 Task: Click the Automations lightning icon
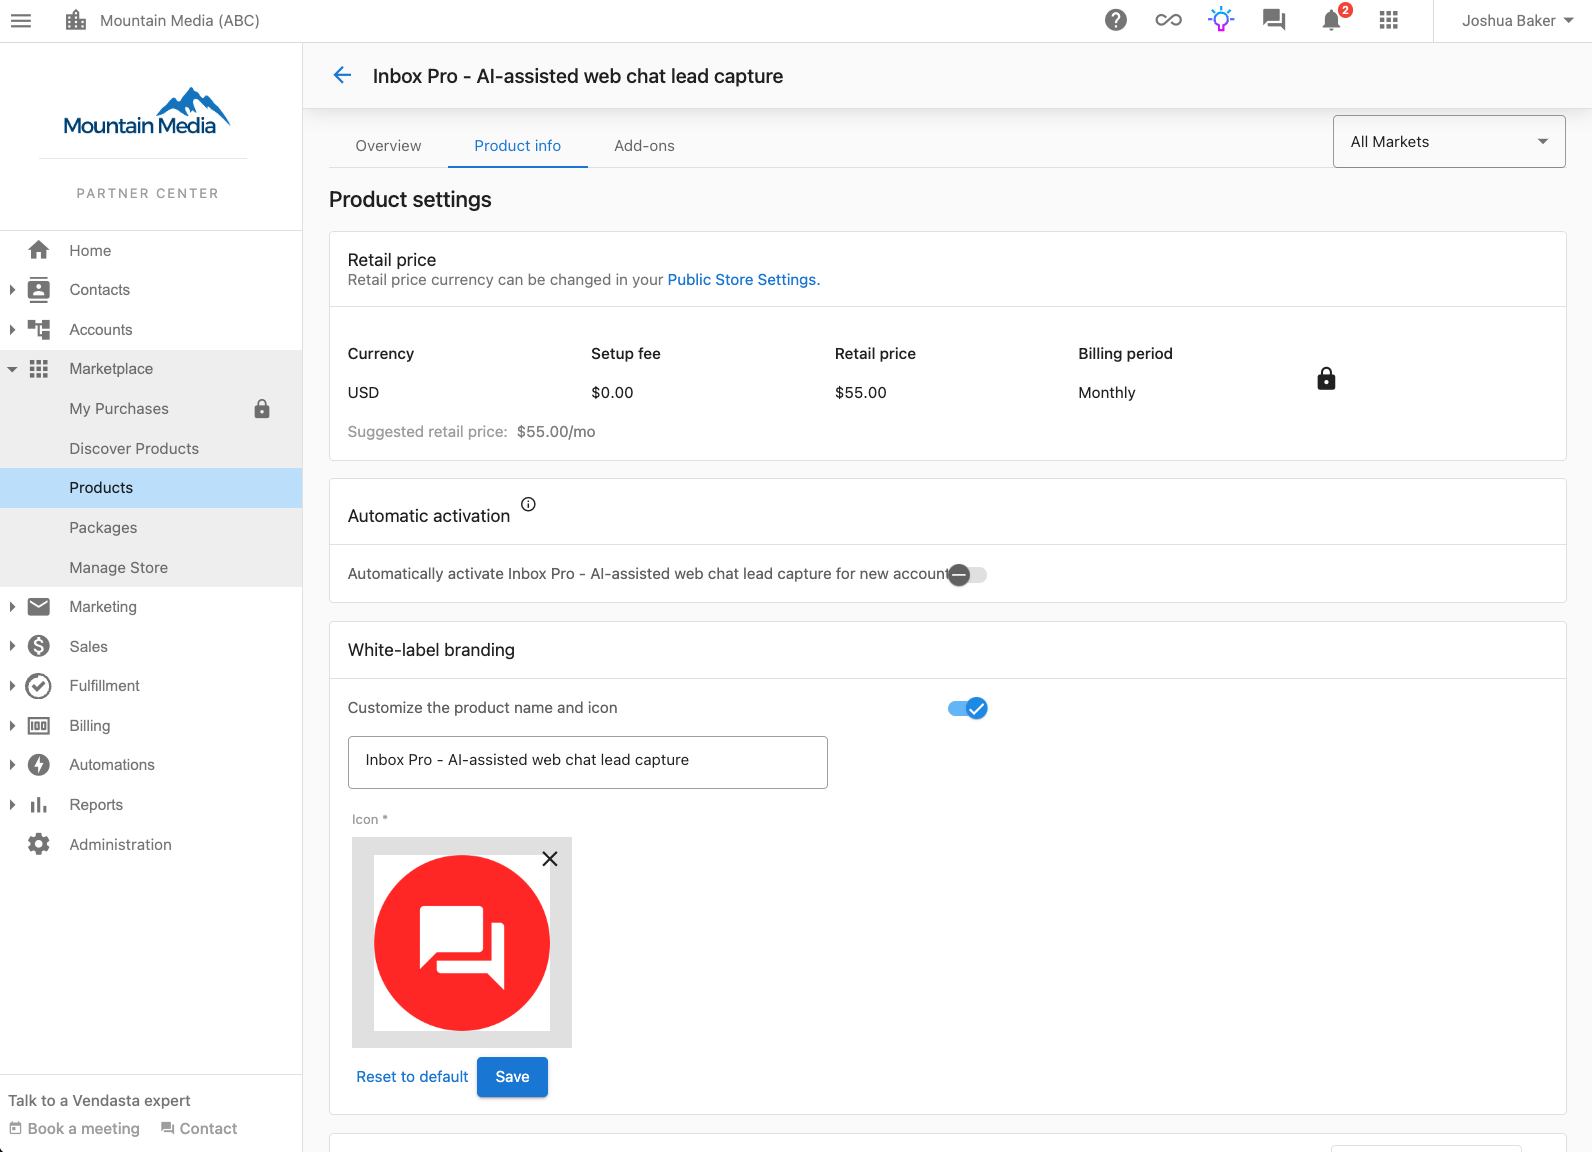tap(39, 765)
